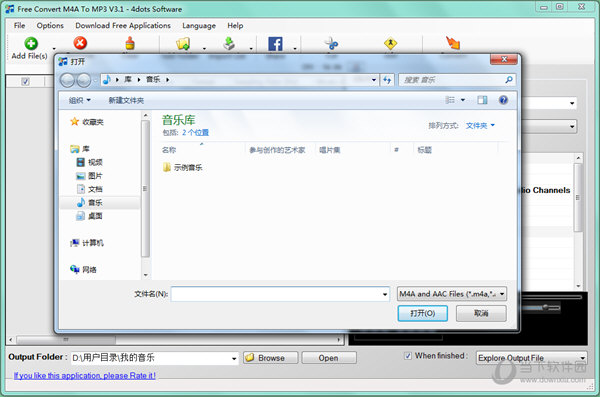This screenshot has height=397, width=600.
Task: Select 计算机 computer in navigation pane
Action: (87, 243)
